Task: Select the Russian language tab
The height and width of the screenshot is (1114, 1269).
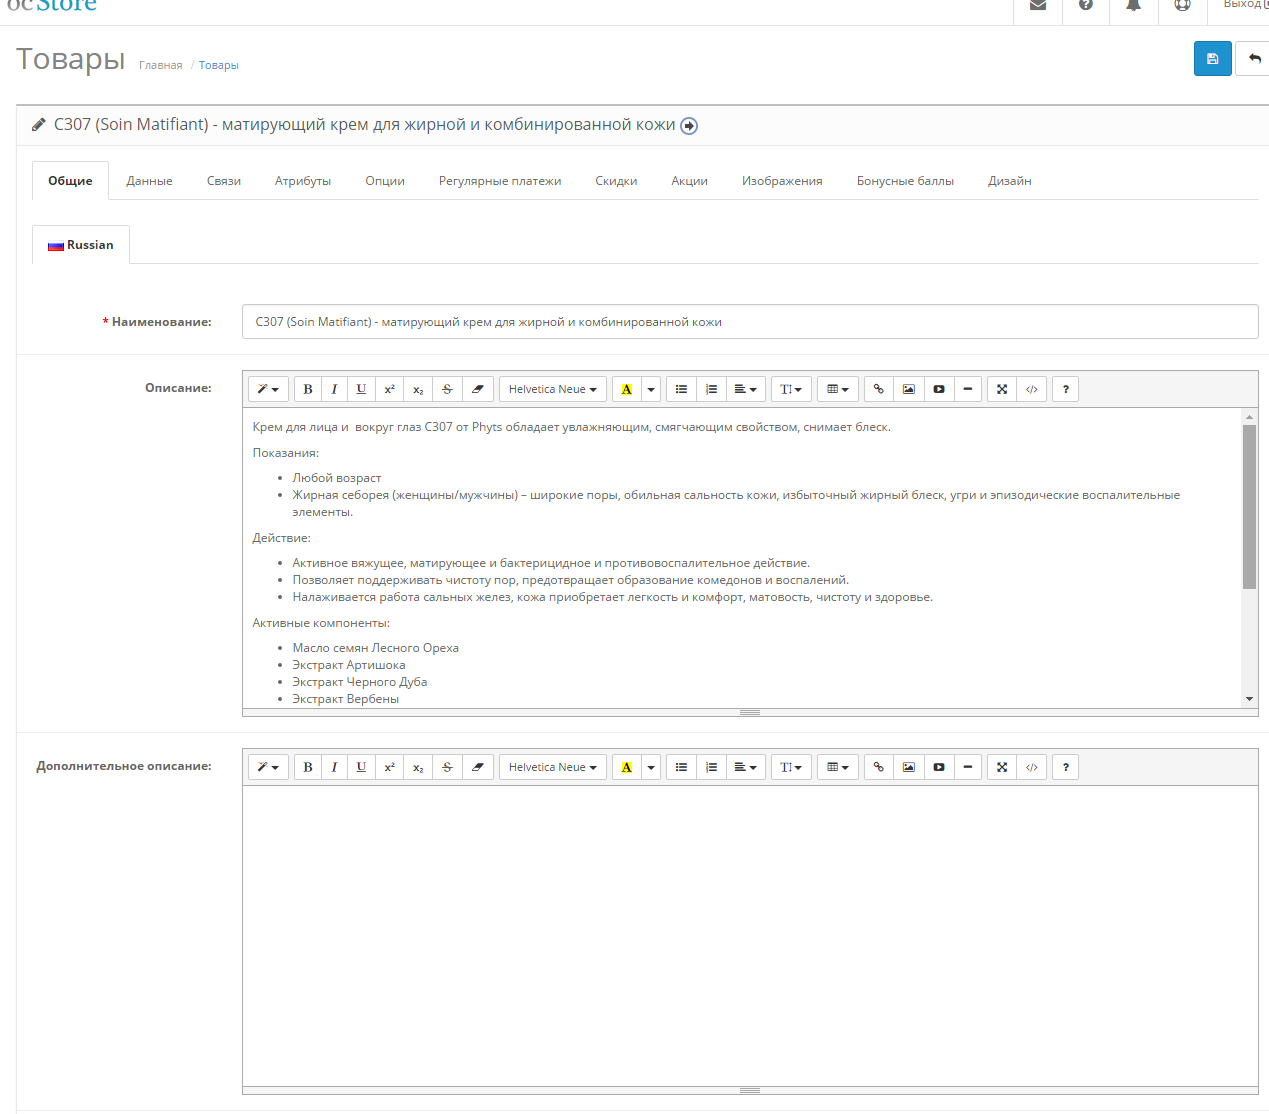Action: click(x=81, y=245)
